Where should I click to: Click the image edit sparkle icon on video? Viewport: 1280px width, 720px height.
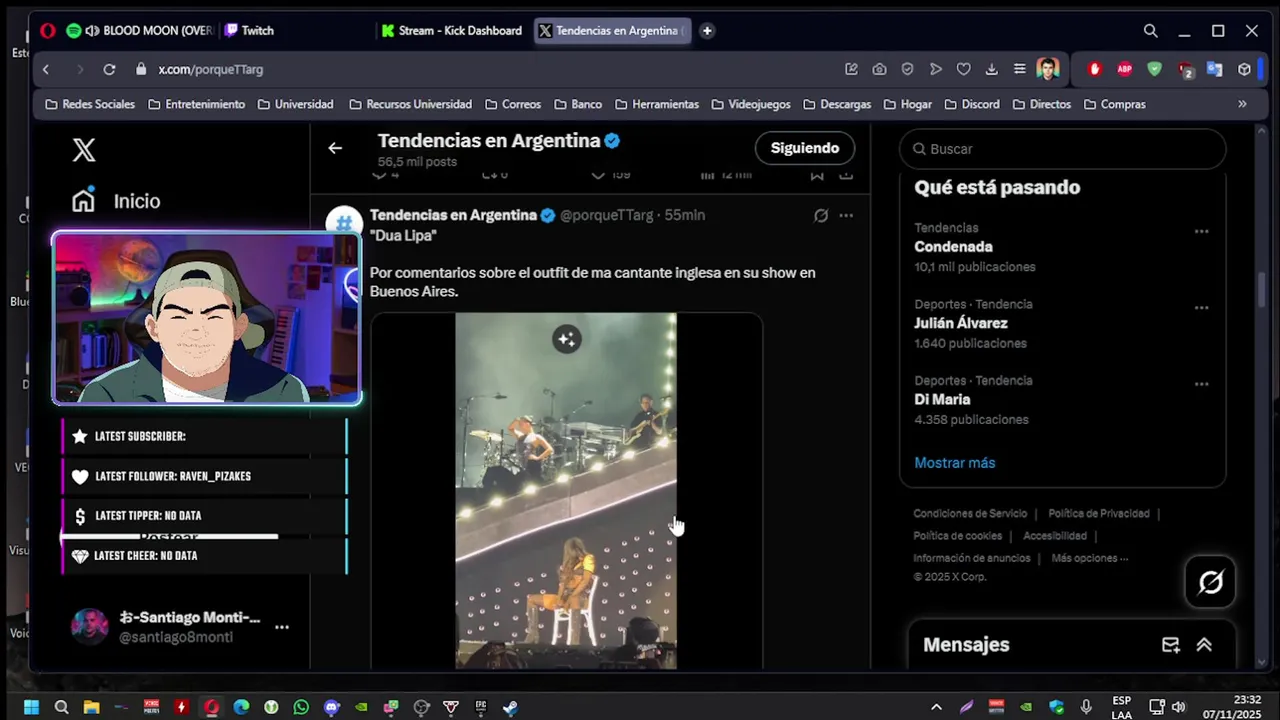pyautogui.click(x=567, y=339)
